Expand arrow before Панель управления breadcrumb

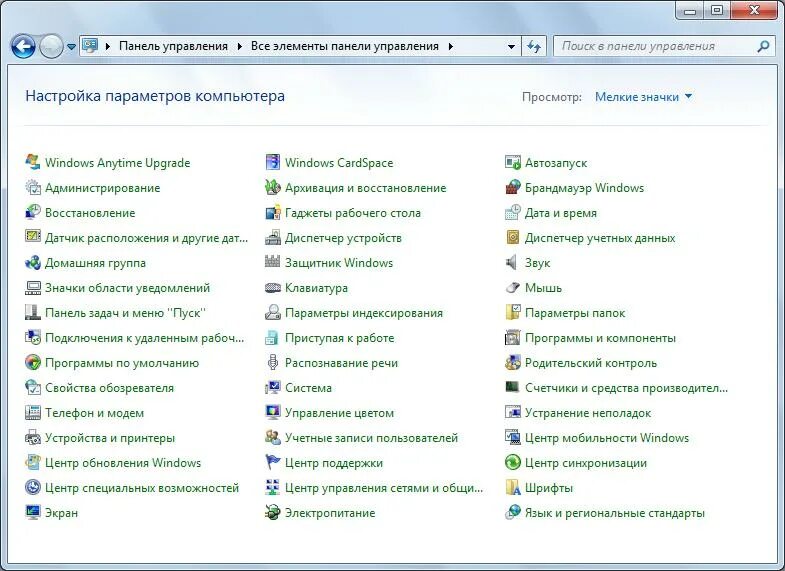point(107,47)
